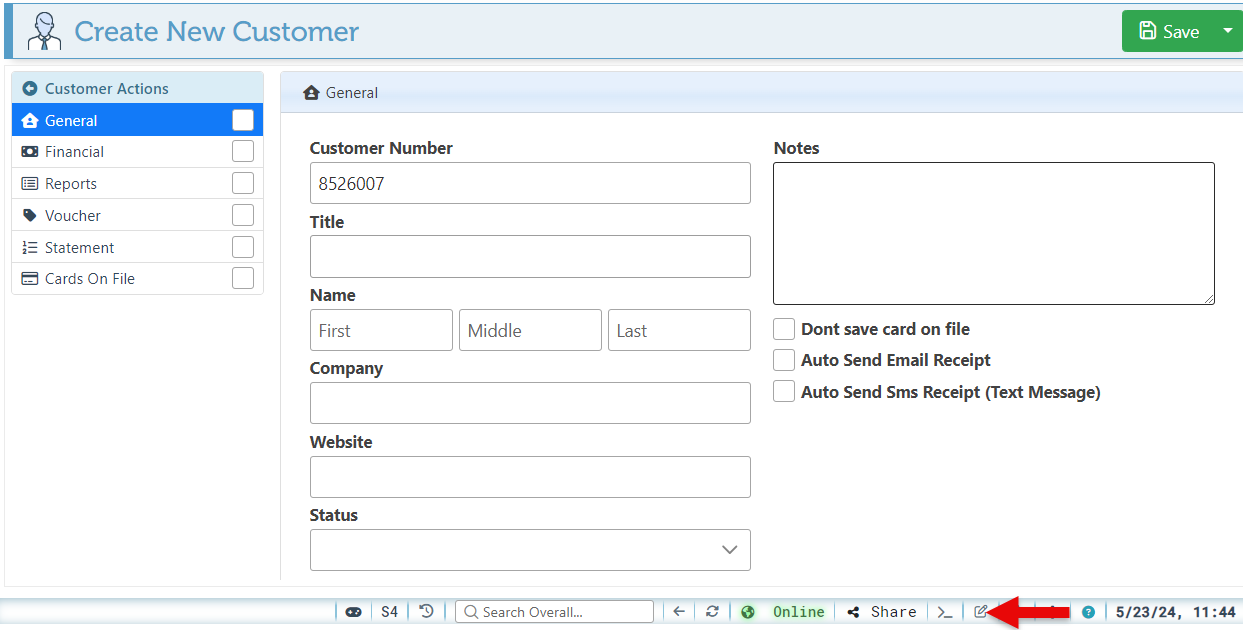Open the help question mark icon
This screenshot has width=1243, height=630.
tap(1088, 612)
